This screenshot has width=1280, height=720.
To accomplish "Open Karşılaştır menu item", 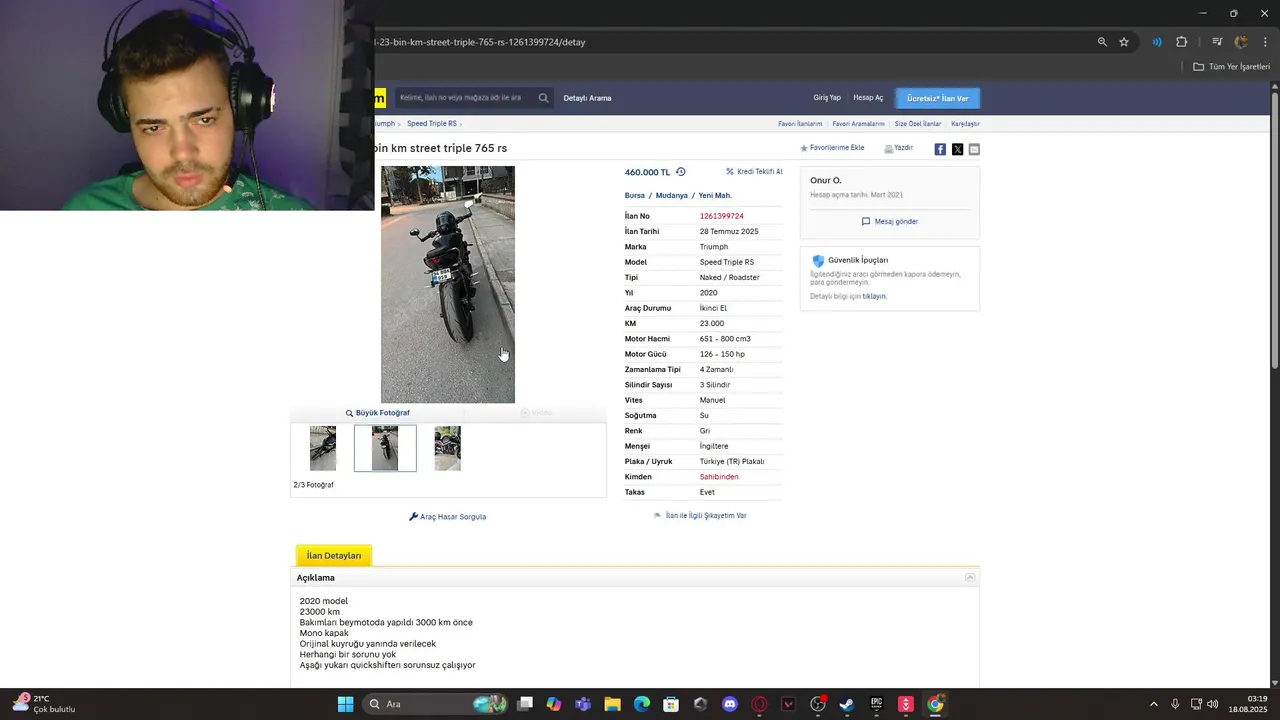I will click(x=965, y=124).
